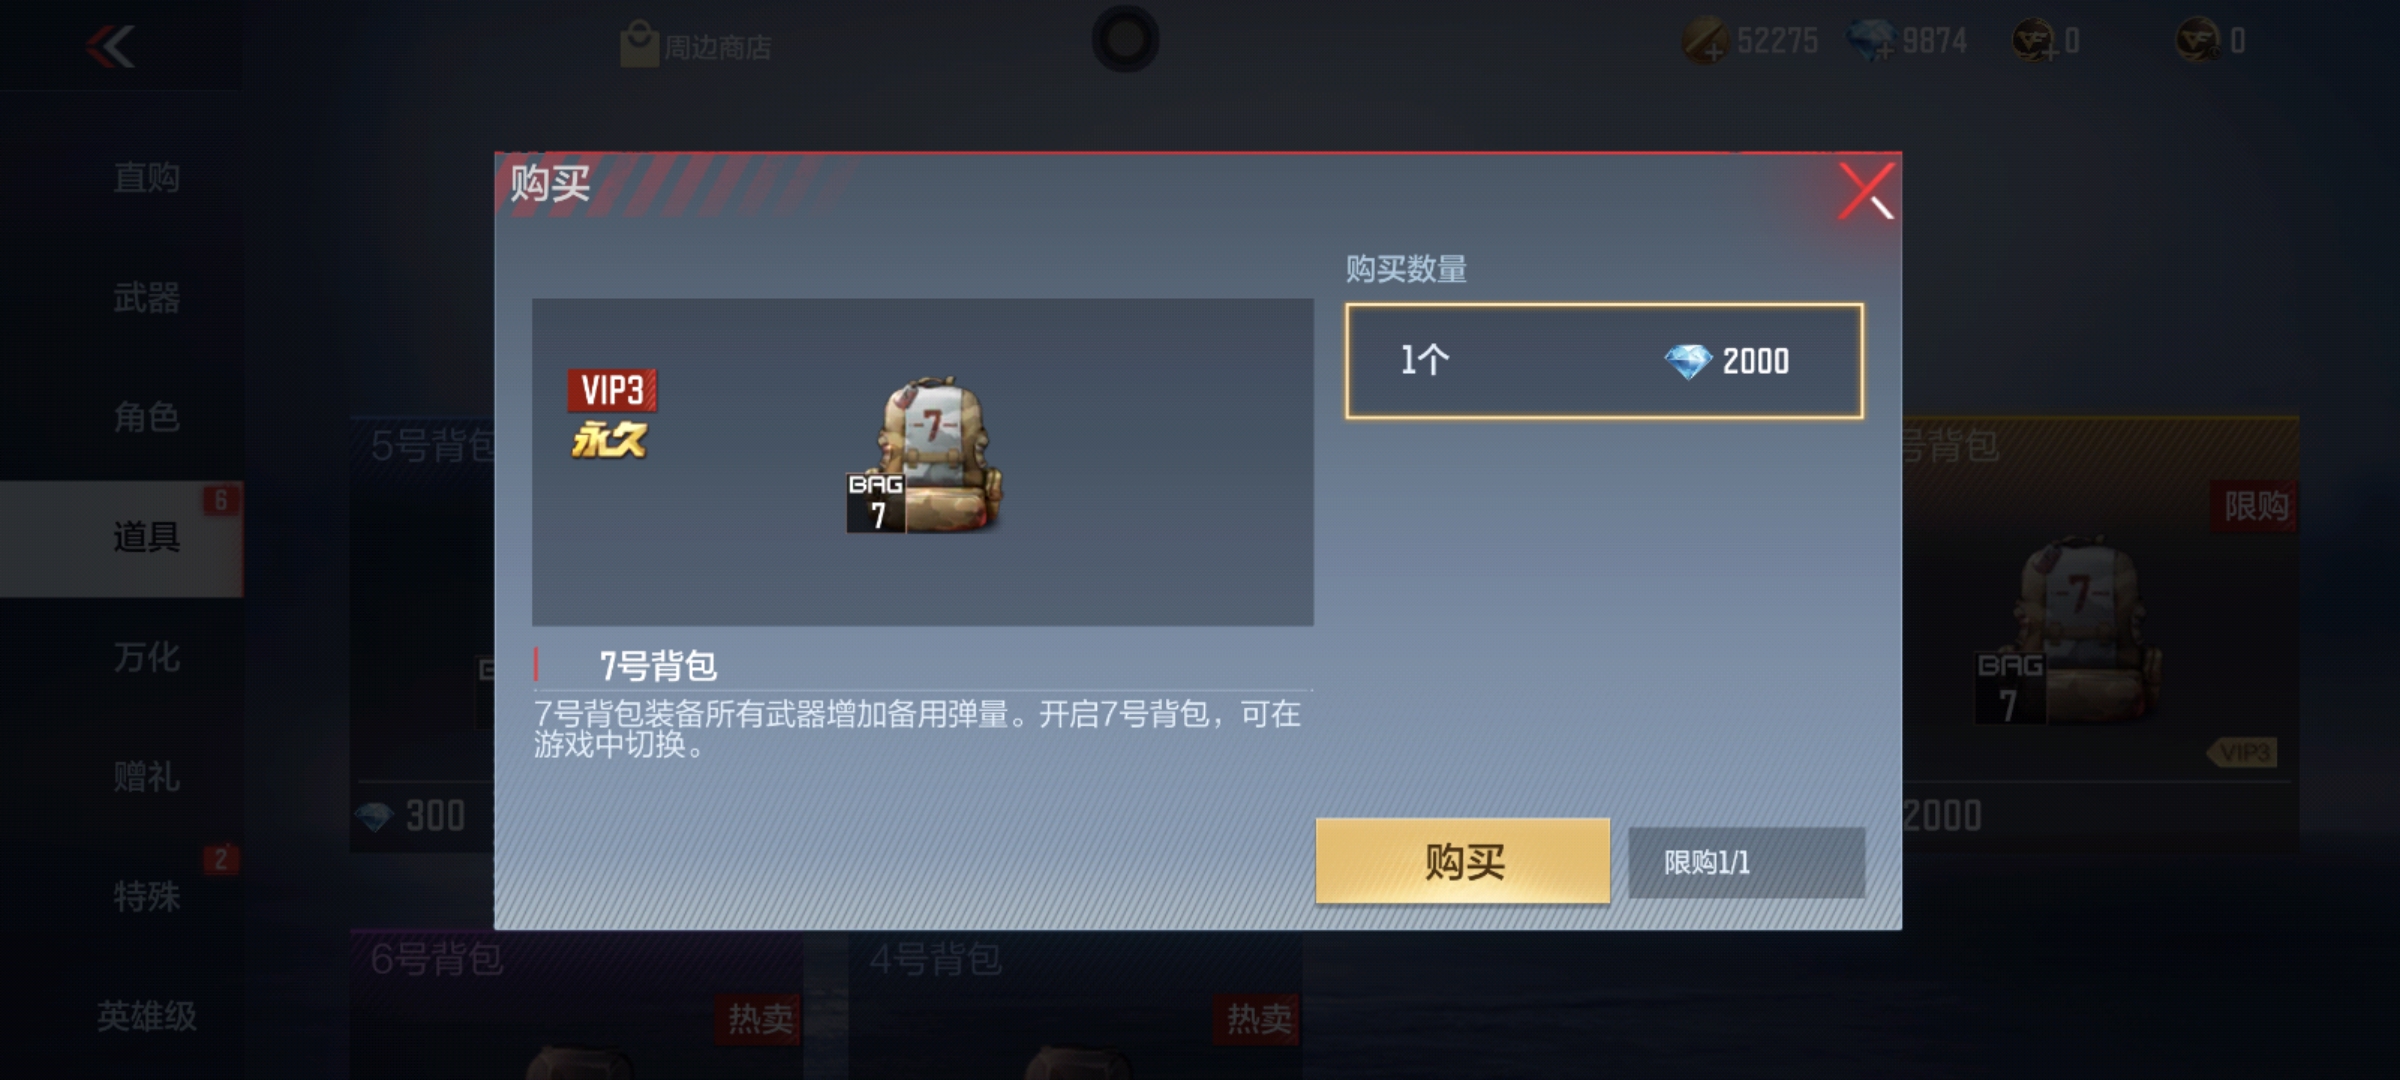
Task: Click the 7号背包 backpack image in dialog
Action: tap(926, 455)
